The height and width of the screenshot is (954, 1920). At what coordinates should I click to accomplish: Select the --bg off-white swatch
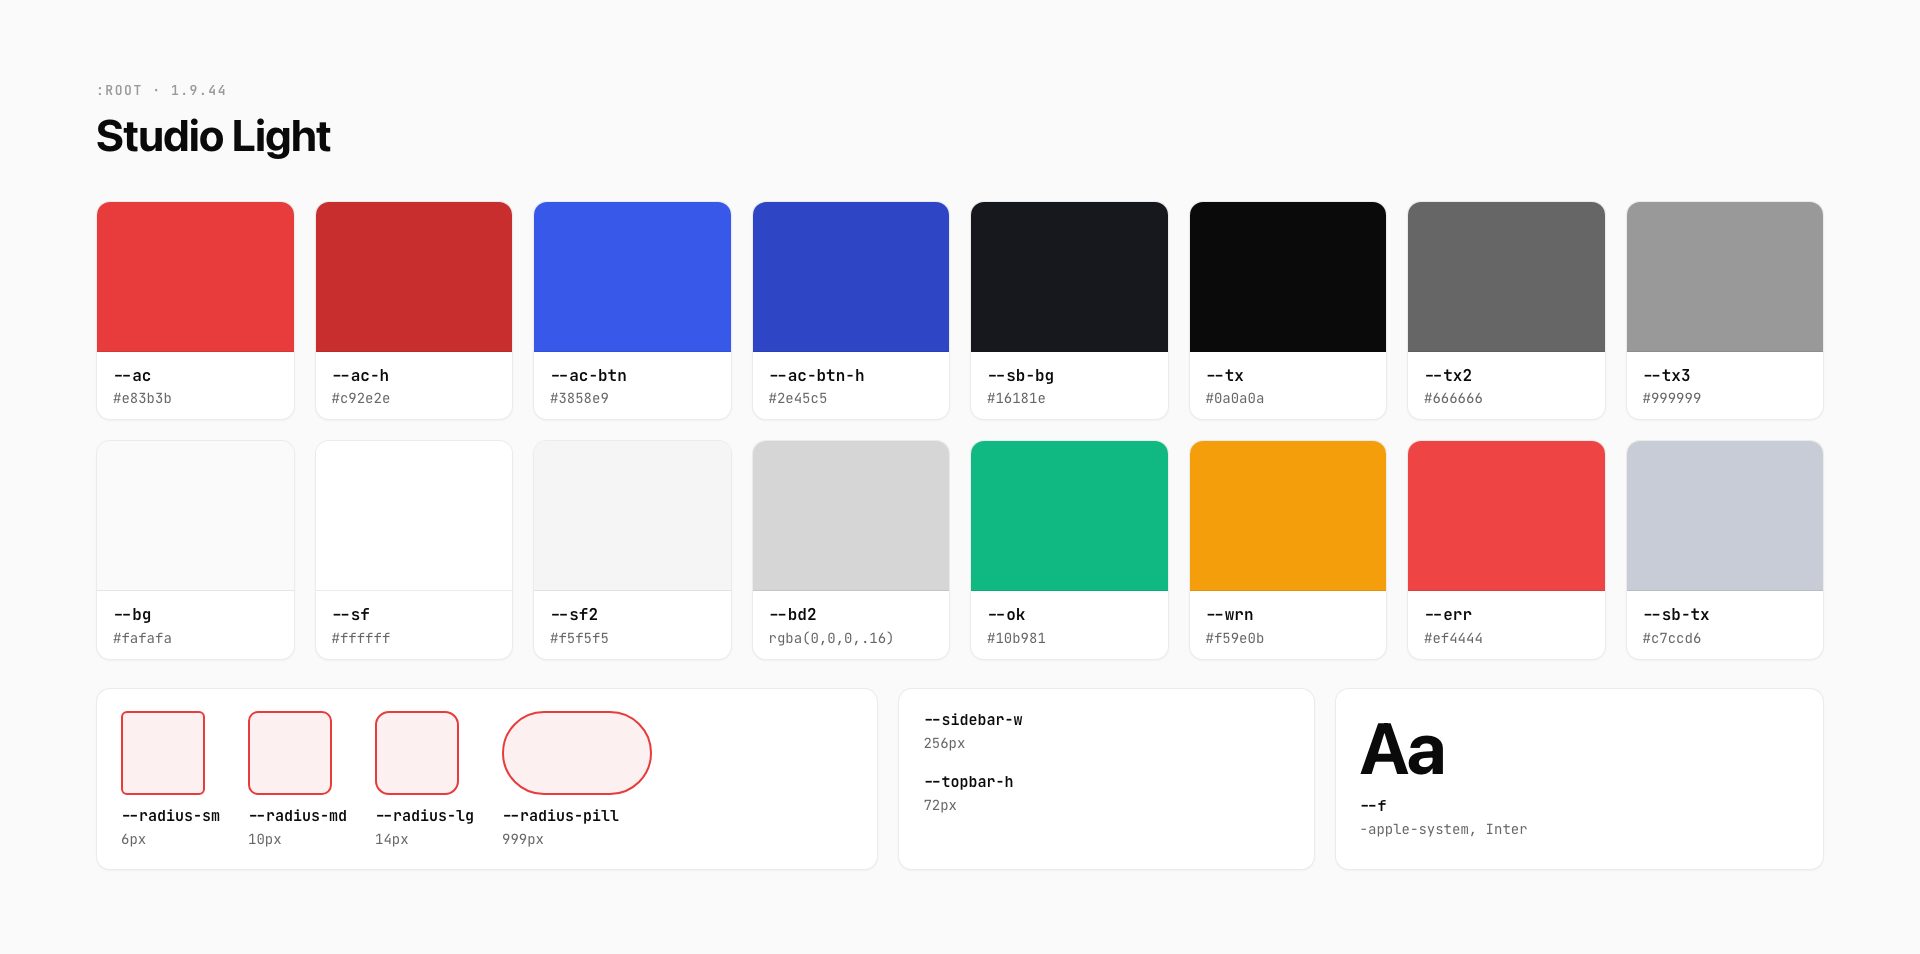click(x=195, y=516)
